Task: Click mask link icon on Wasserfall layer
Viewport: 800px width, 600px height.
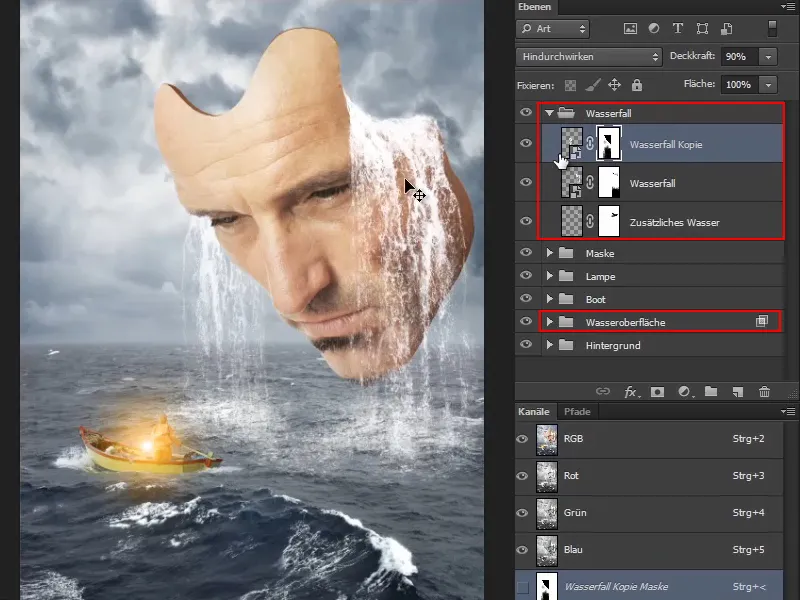Action: (590, 182)
